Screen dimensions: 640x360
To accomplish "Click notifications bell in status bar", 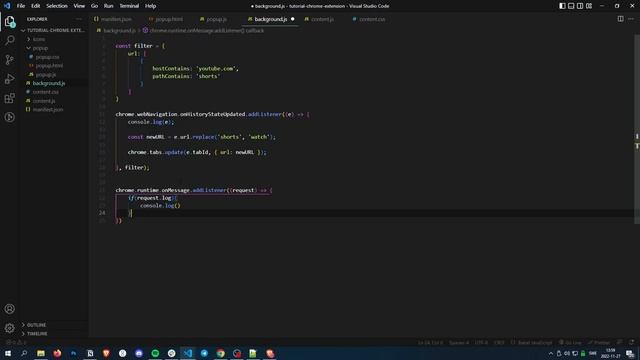I will pyautogui.click(x=632, y=342).
